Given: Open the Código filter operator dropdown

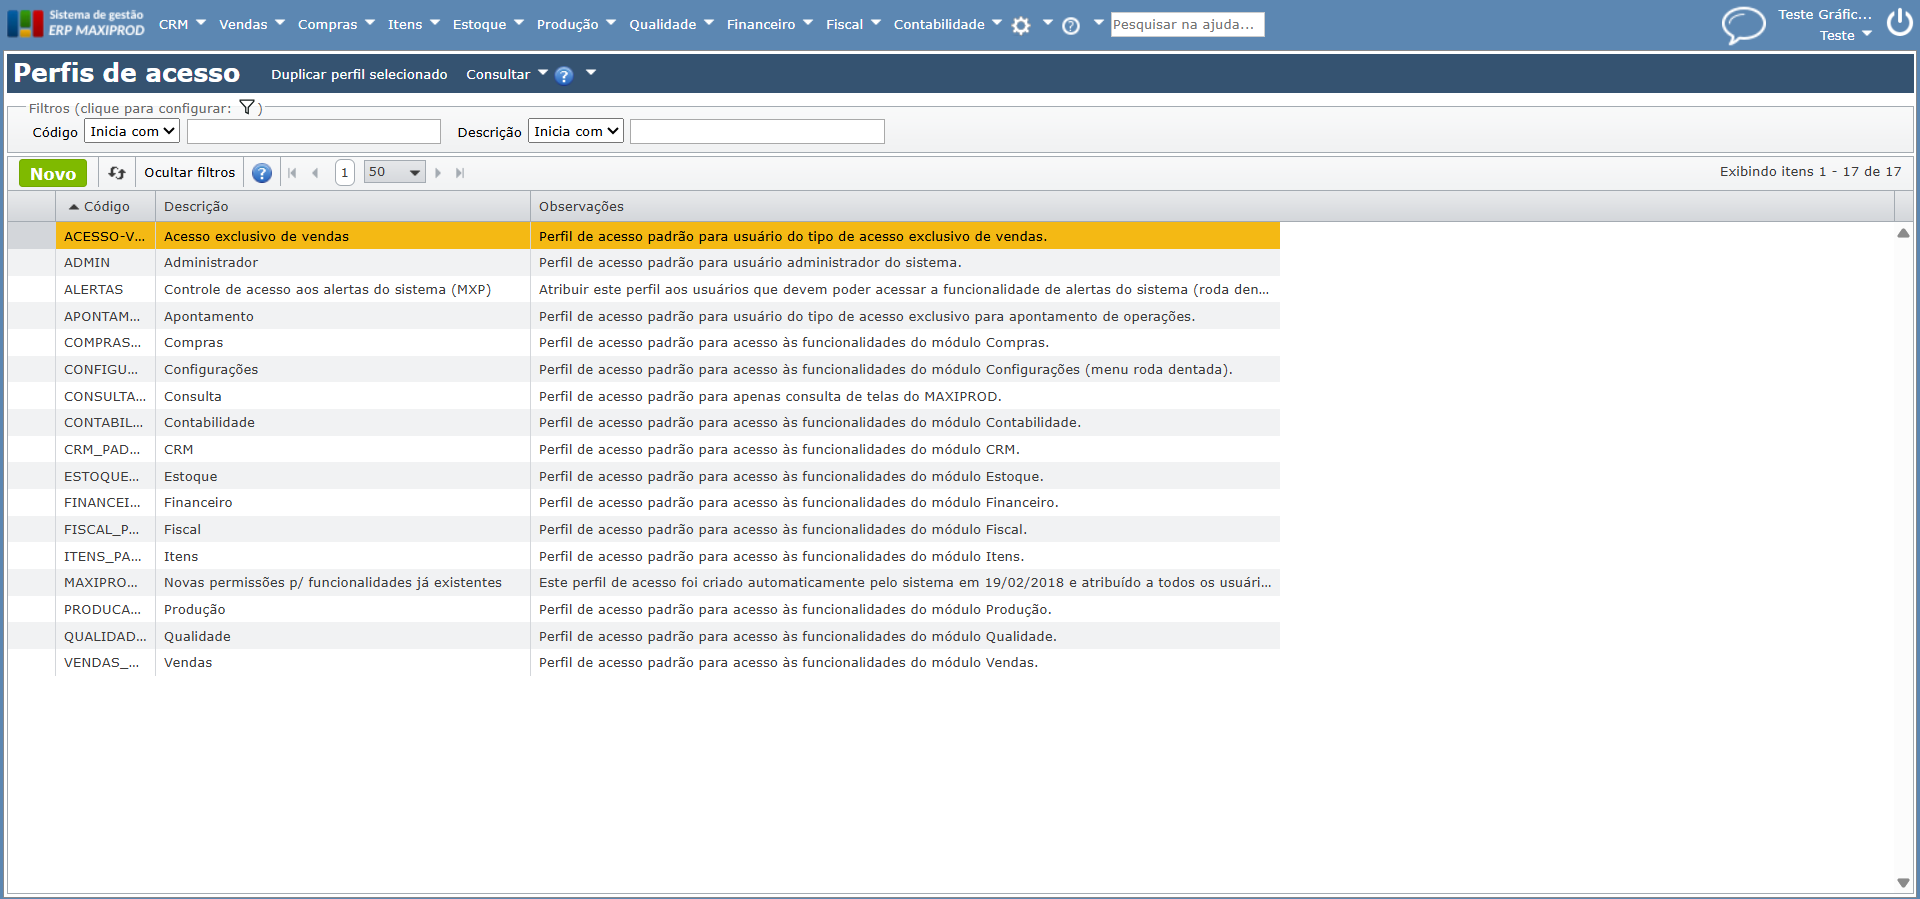Looking at the screenshot, I should coord(132,131).
